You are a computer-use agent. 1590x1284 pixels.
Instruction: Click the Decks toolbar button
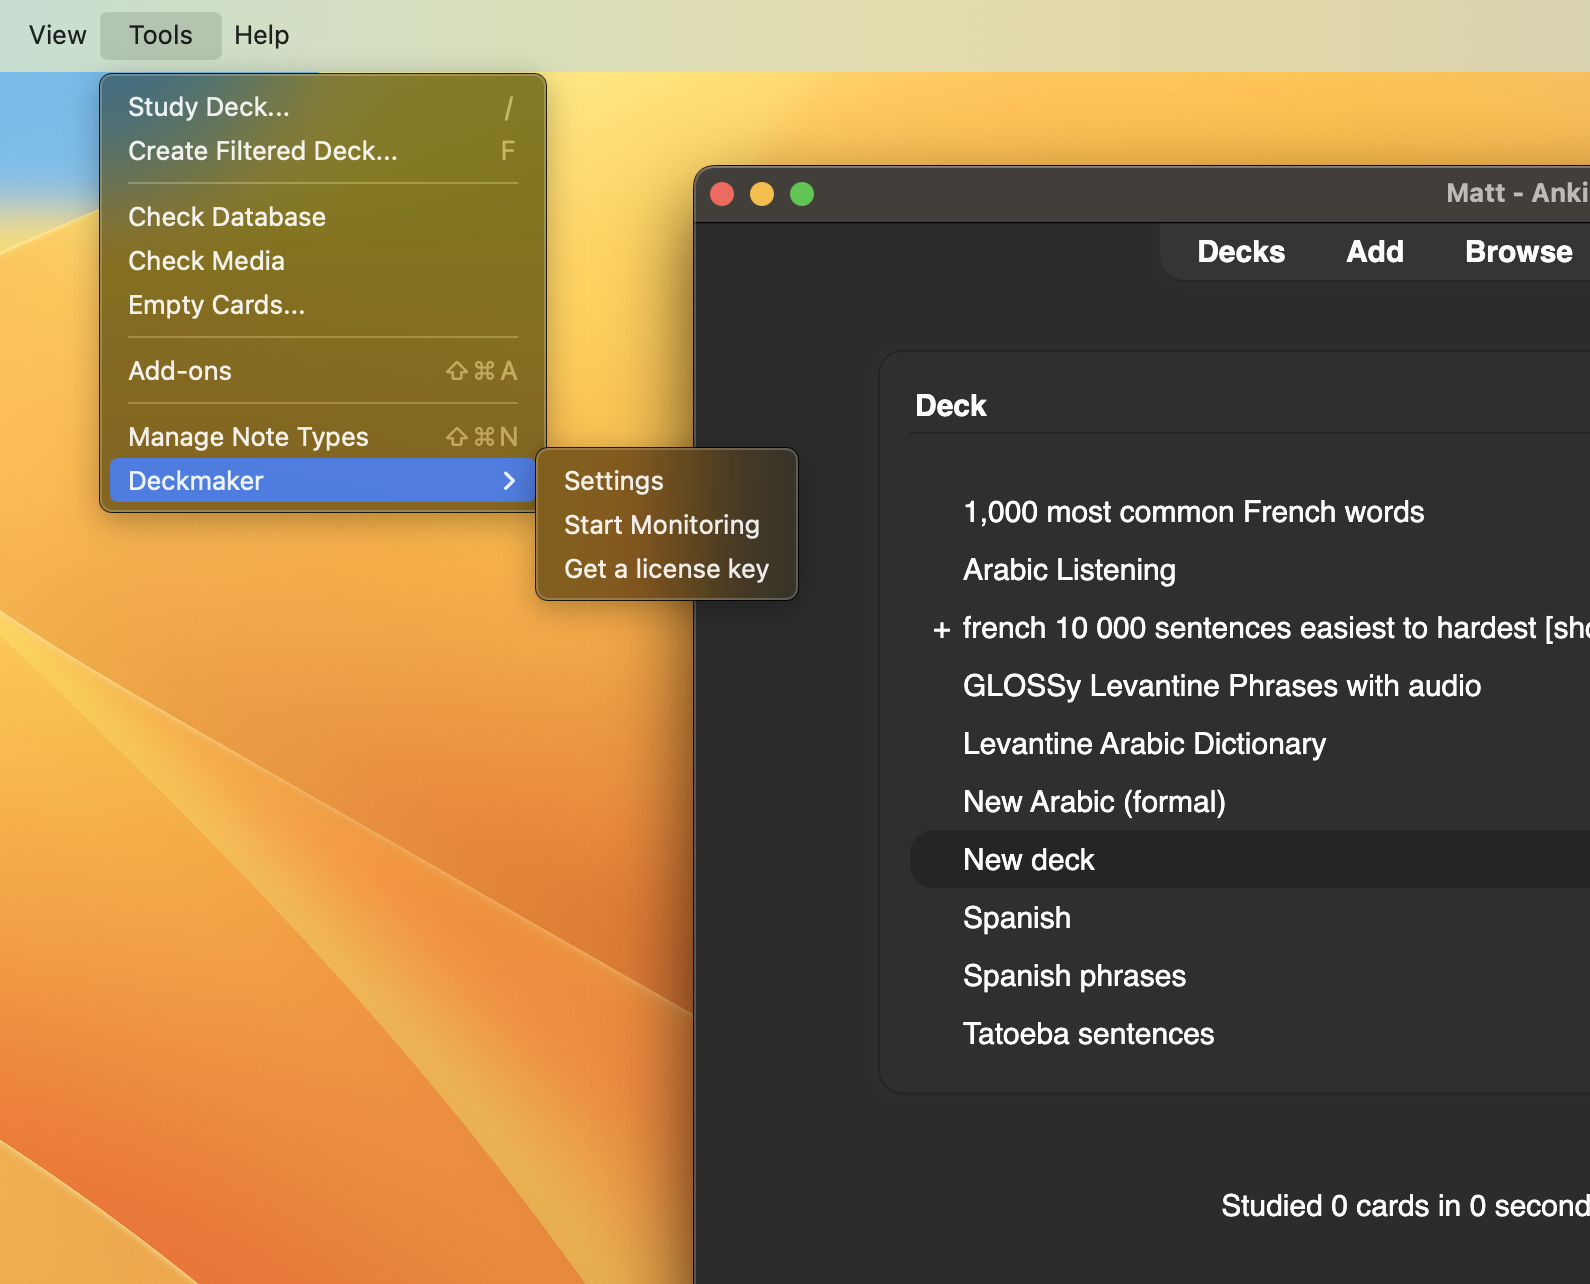coord(1240,252)
